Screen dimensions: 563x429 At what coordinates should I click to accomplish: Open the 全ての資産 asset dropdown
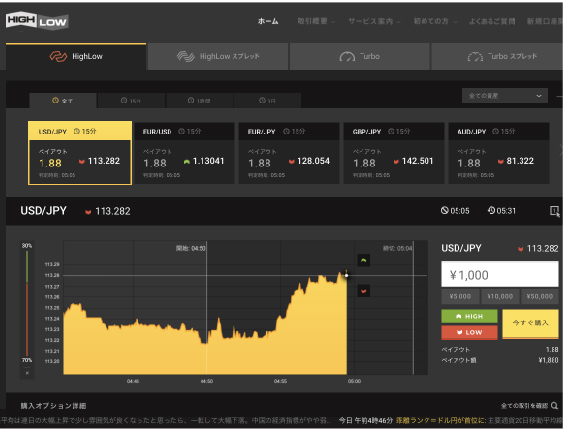pos(505,96)
